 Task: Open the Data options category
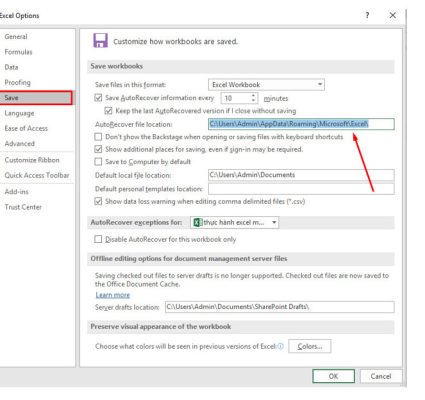(11, 67)
